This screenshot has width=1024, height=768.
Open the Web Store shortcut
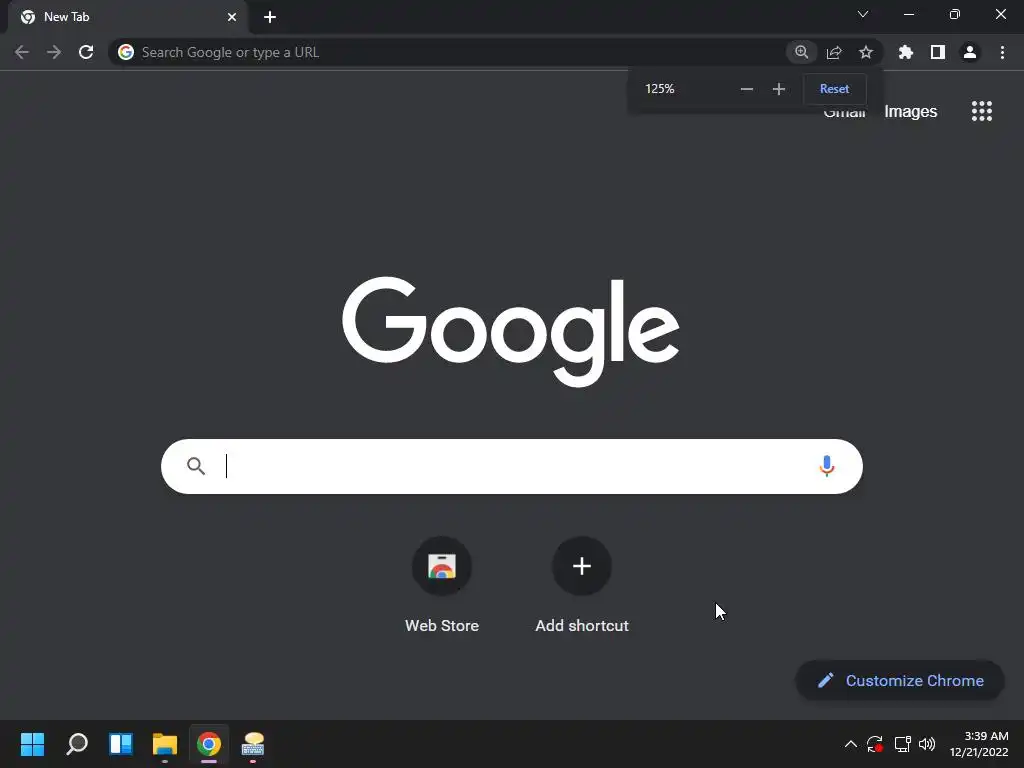441,585
